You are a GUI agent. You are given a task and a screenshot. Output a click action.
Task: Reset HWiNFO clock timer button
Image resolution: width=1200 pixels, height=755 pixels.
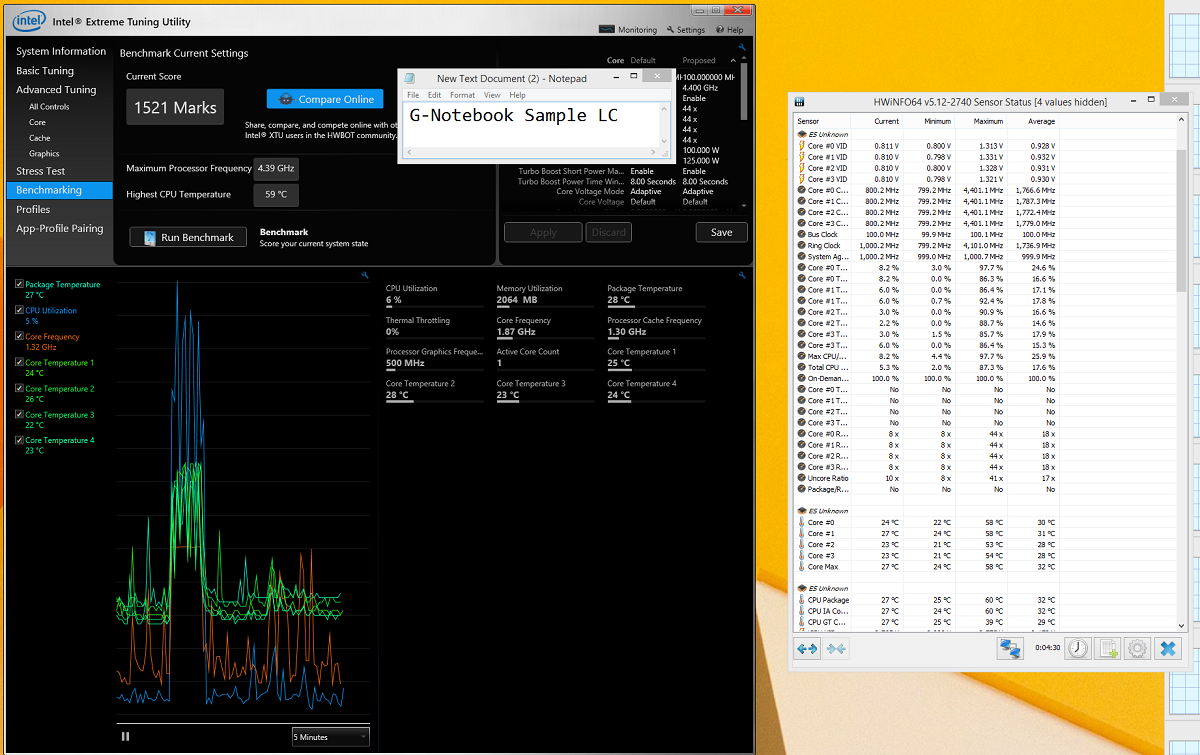(1077, 649)
